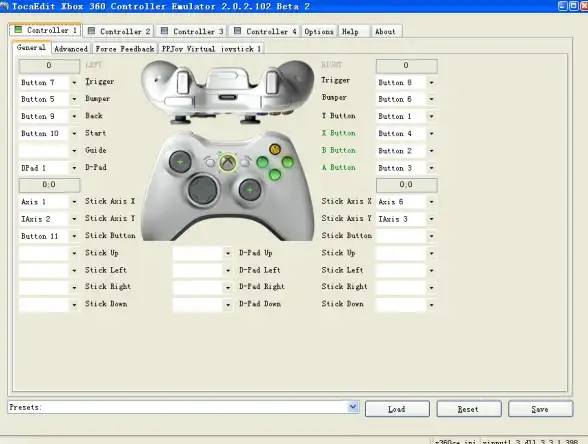588x444 pixels.
Task: Open the Options tab
Action: click(319, 32)
